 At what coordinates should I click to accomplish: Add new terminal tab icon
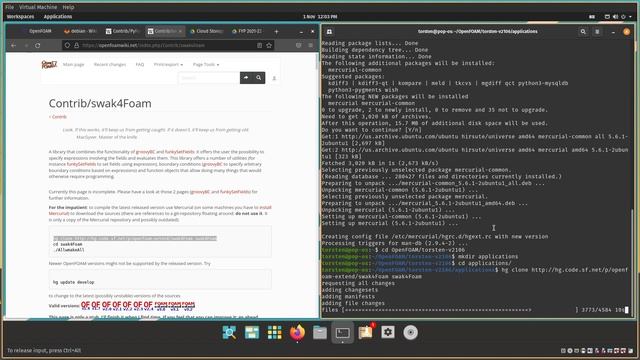tap(329, 31)
